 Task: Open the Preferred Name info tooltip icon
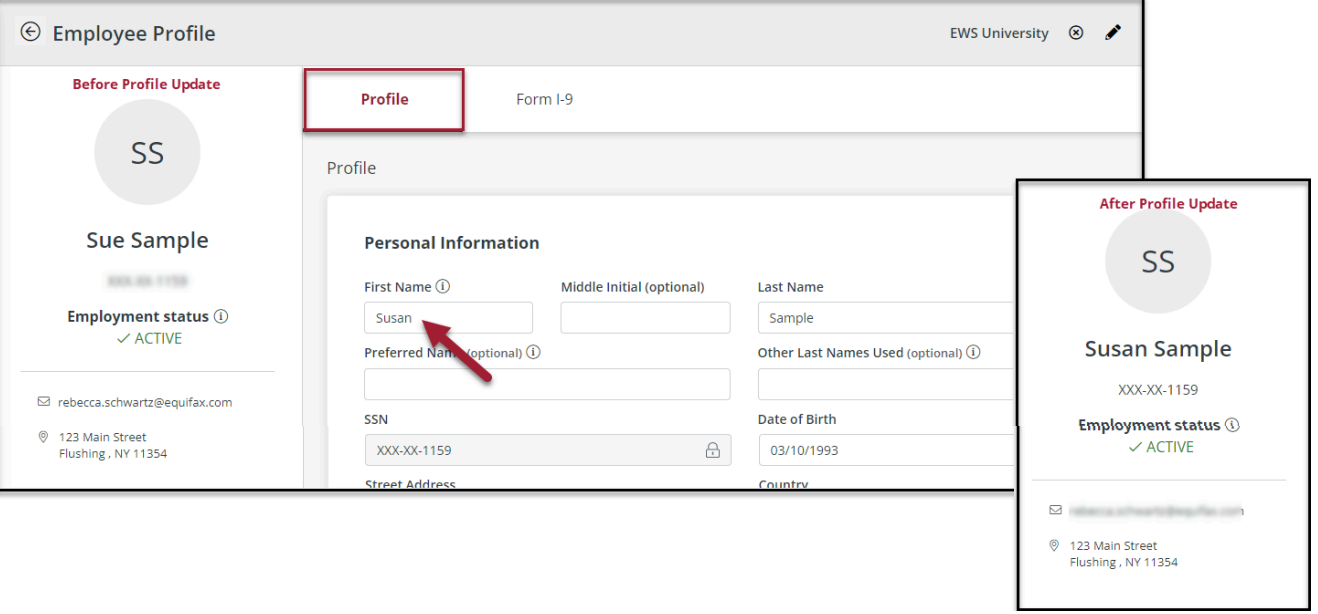pos(534,352)
